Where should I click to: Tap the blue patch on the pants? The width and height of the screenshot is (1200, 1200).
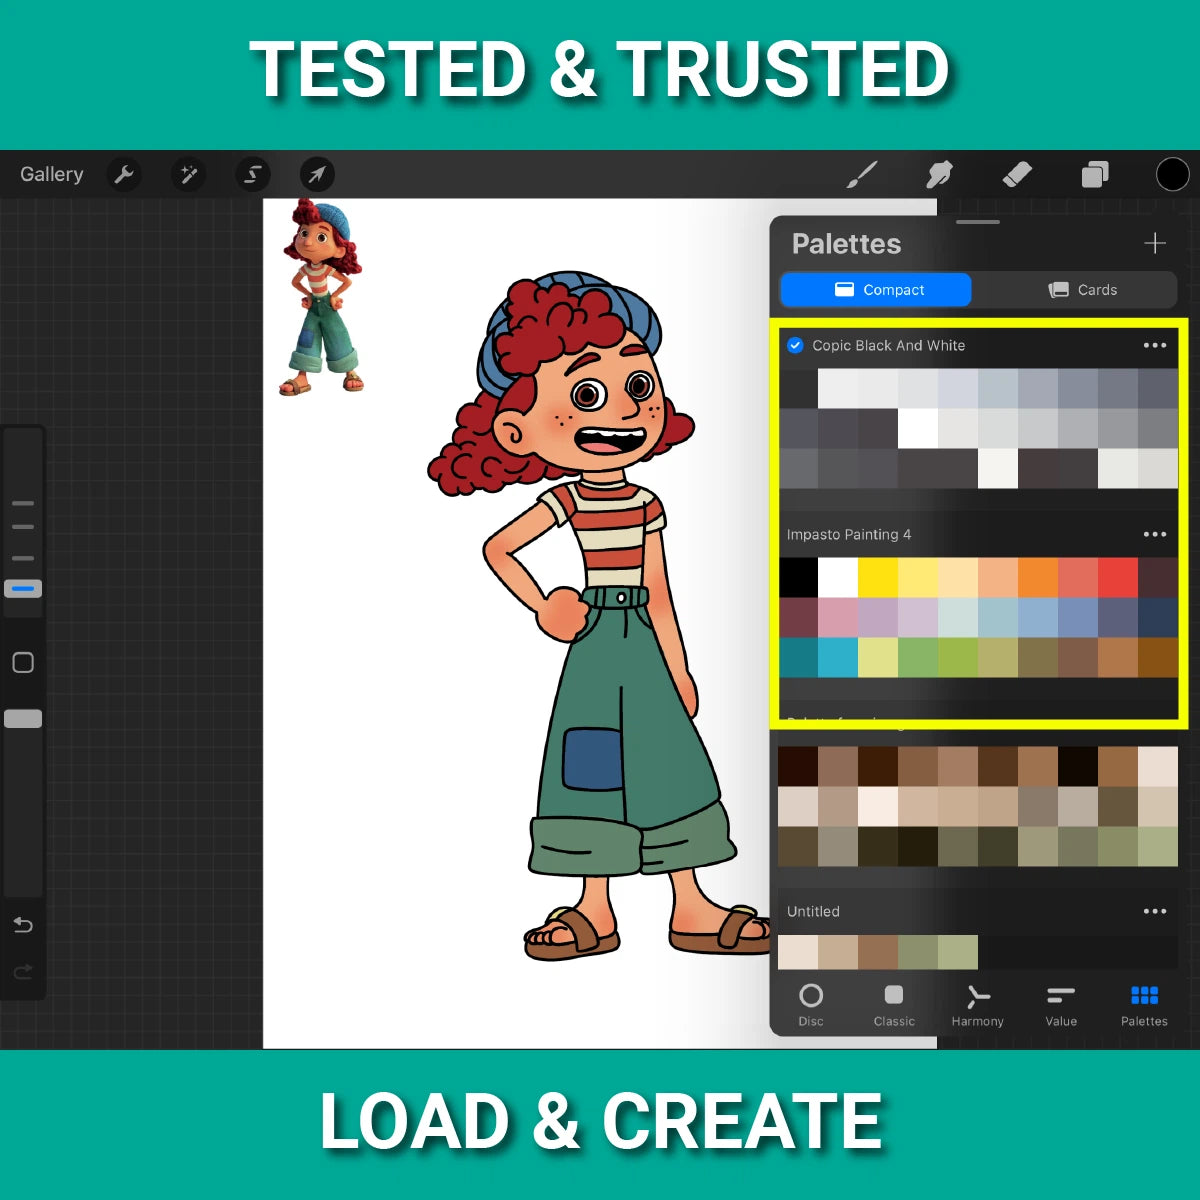coord(593,759)
